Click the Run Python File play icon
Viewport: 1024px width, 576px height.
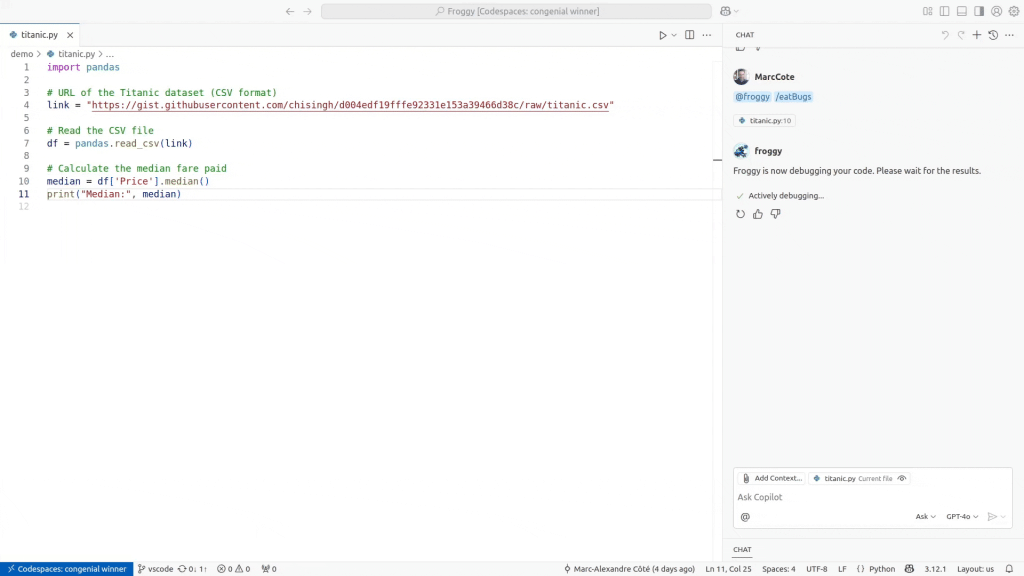pyautogui.click(x=662, y=35)
